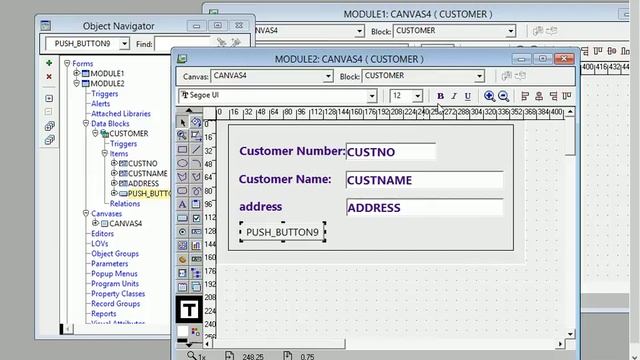Open the Segoe UI font dropdown
The width and height of the screenshot is (640, 360).
pos(372,96)
